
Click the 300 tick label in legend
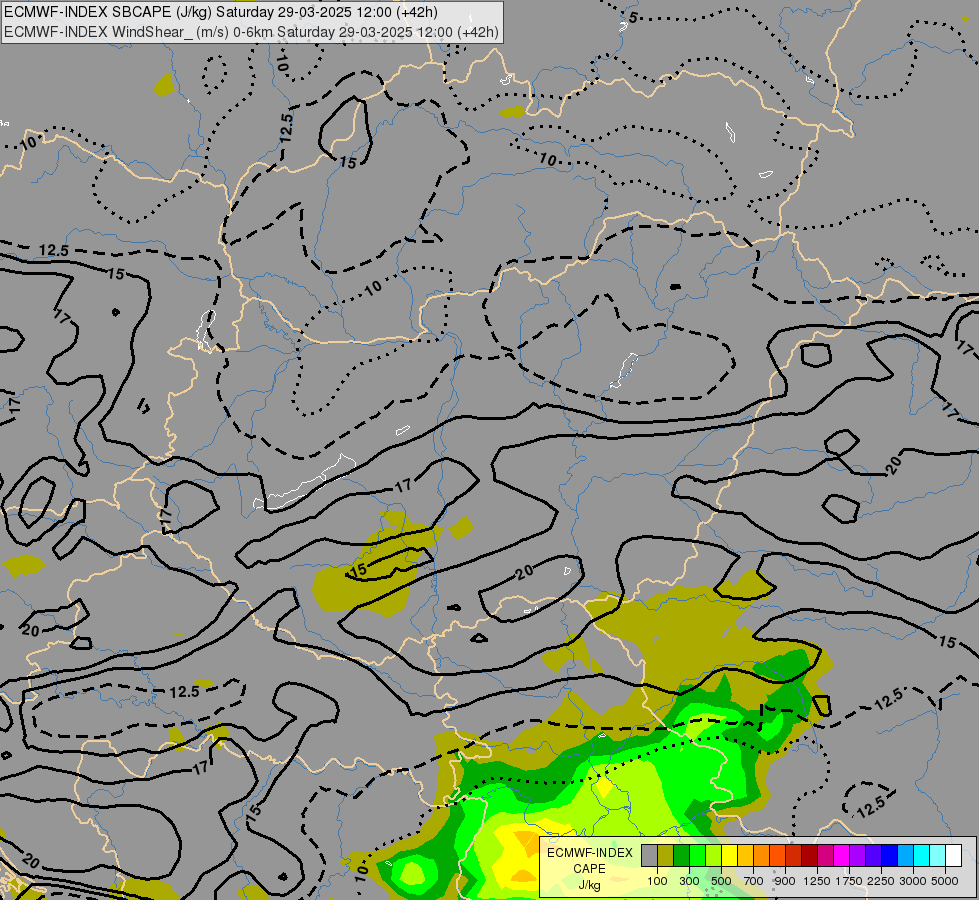point(689,881)
